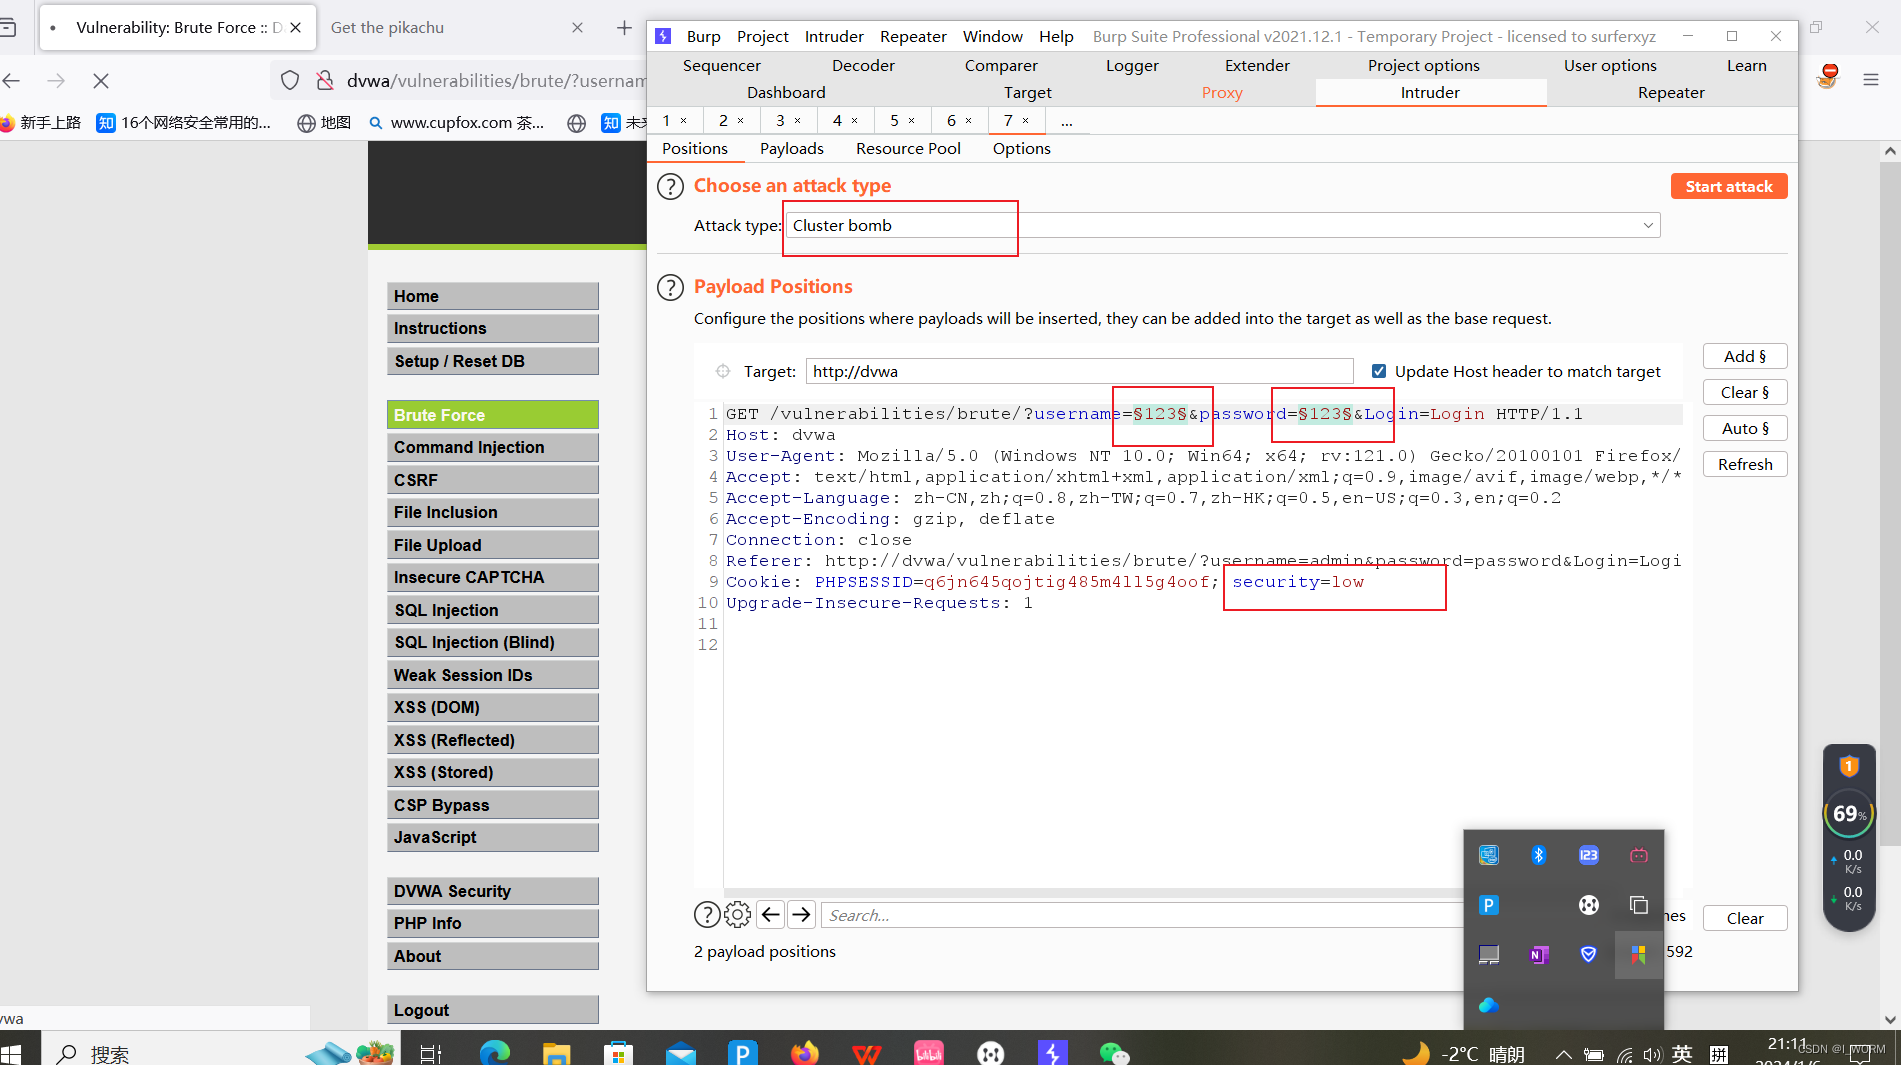Switch to the Payloads tab

pyautogui.click(x=792, y=148)
